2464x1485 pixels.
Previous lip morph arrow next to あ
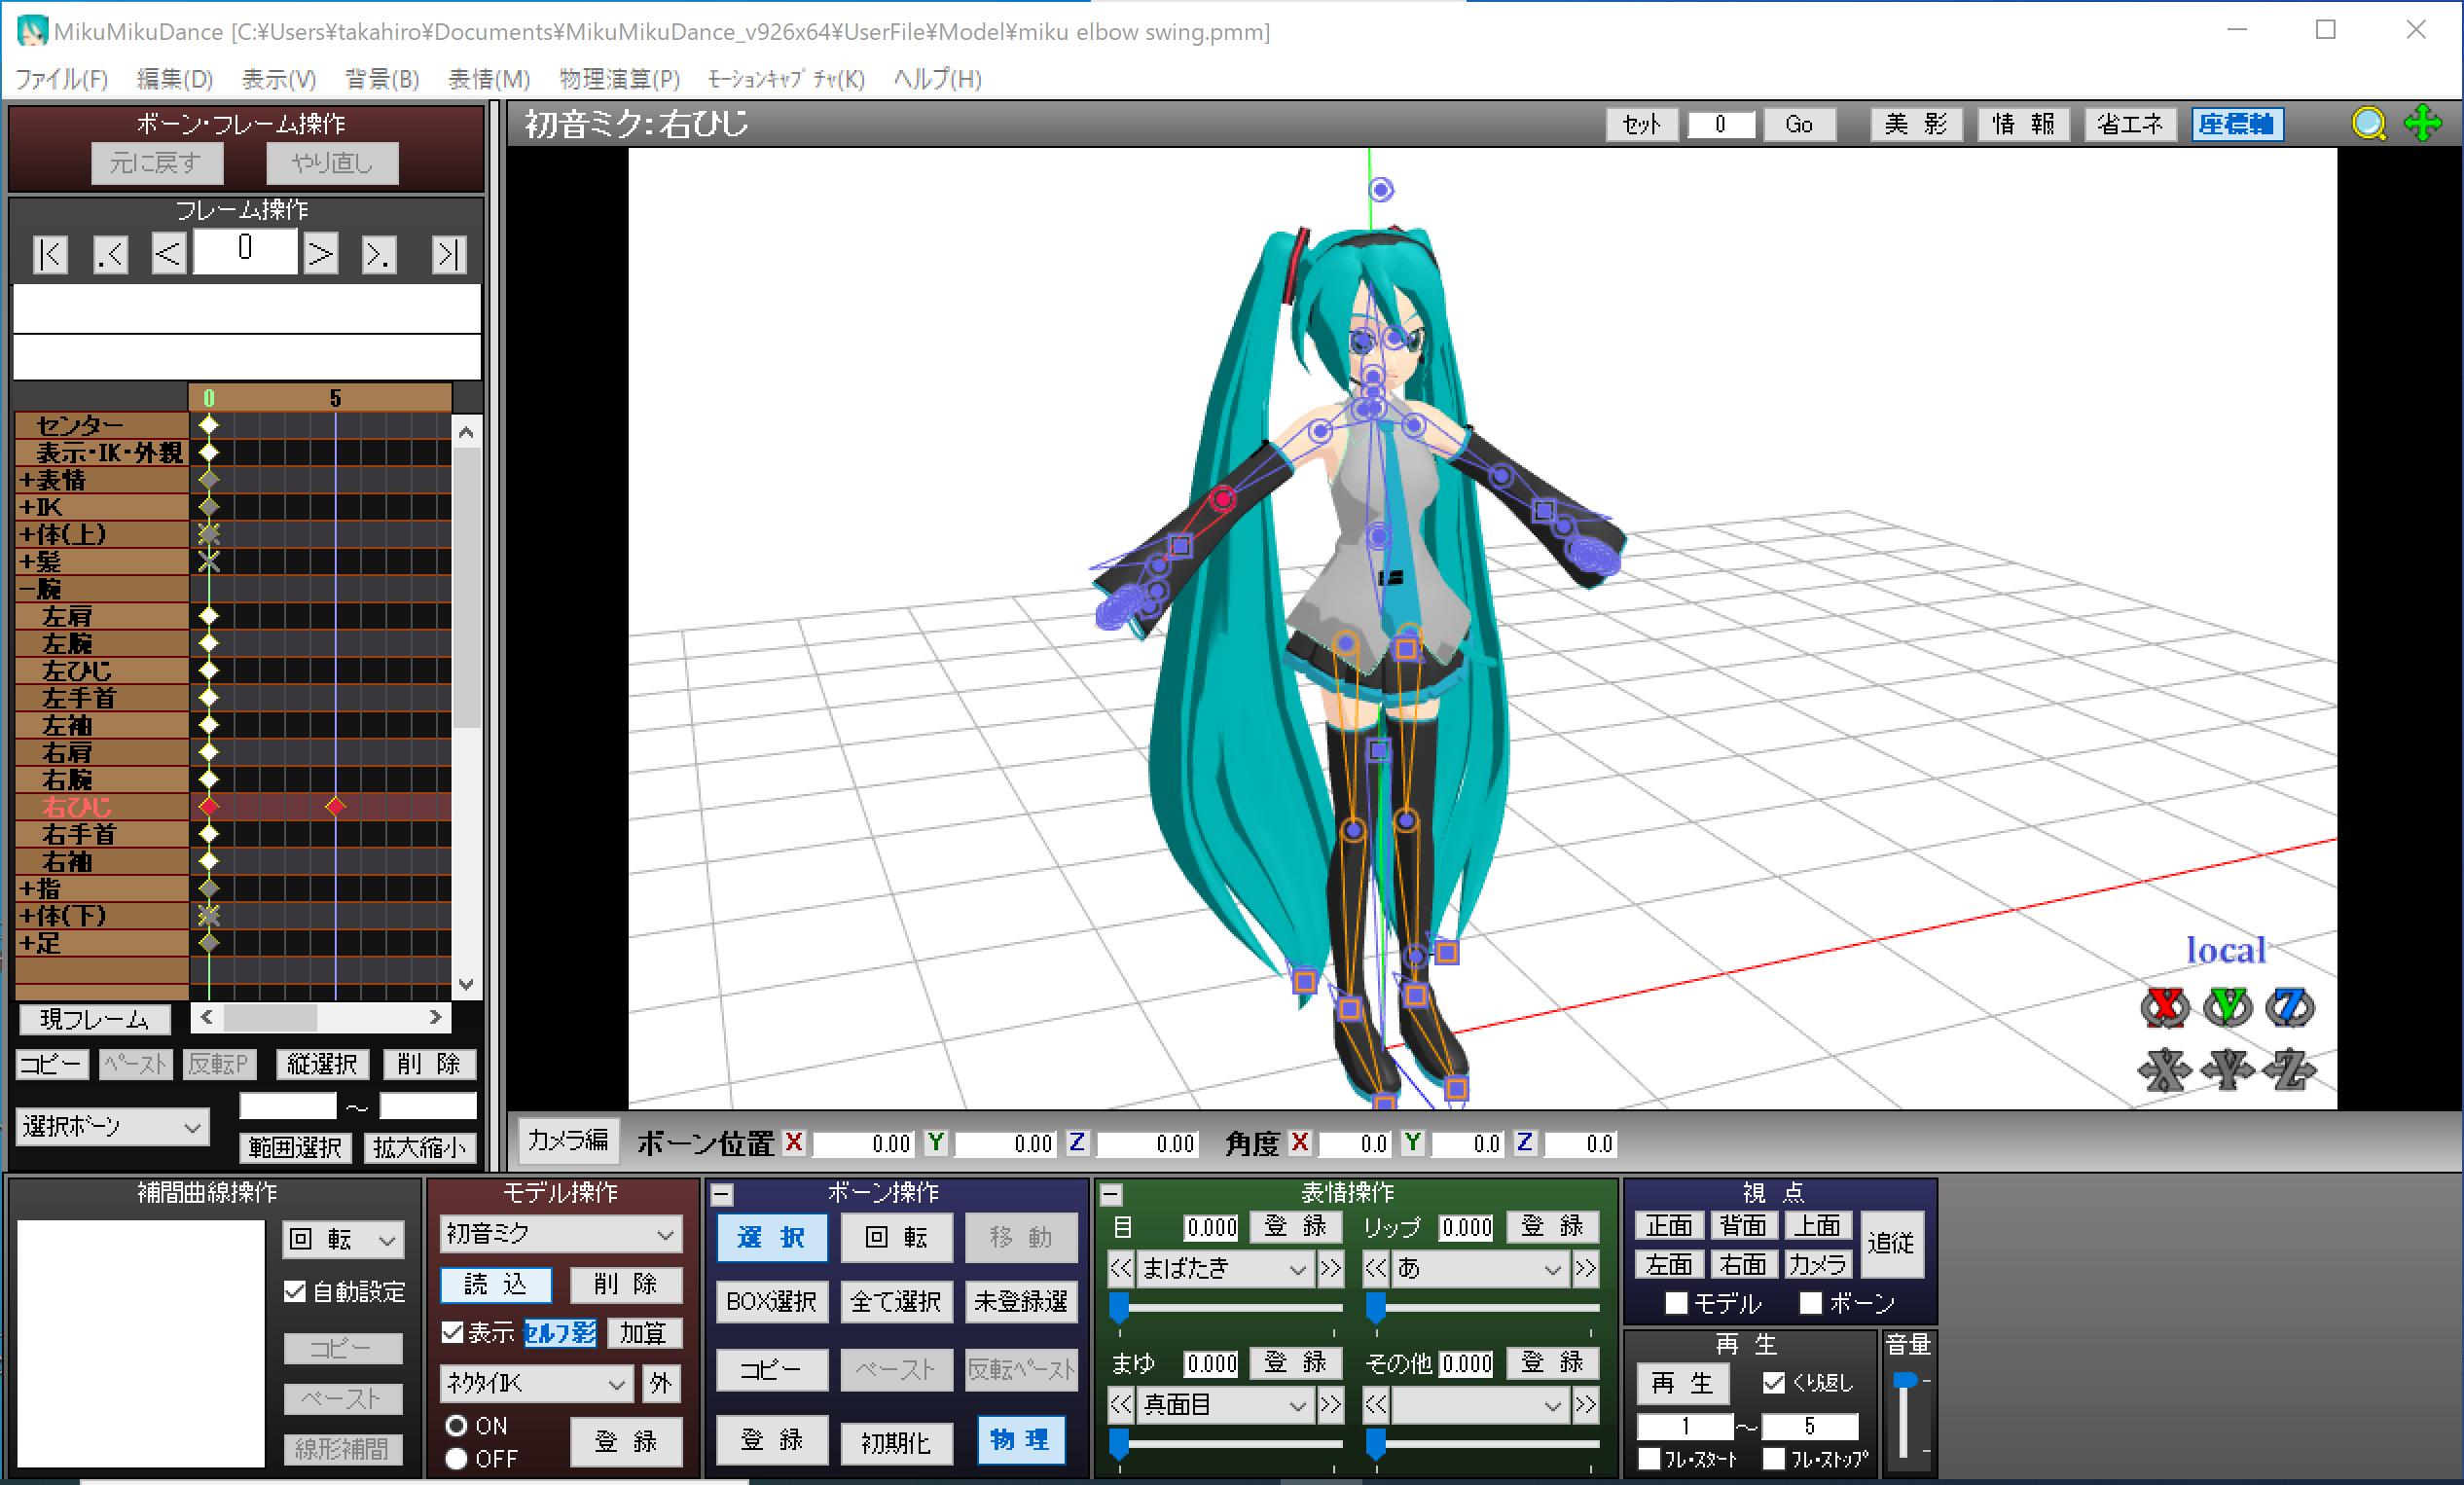1377,1268
